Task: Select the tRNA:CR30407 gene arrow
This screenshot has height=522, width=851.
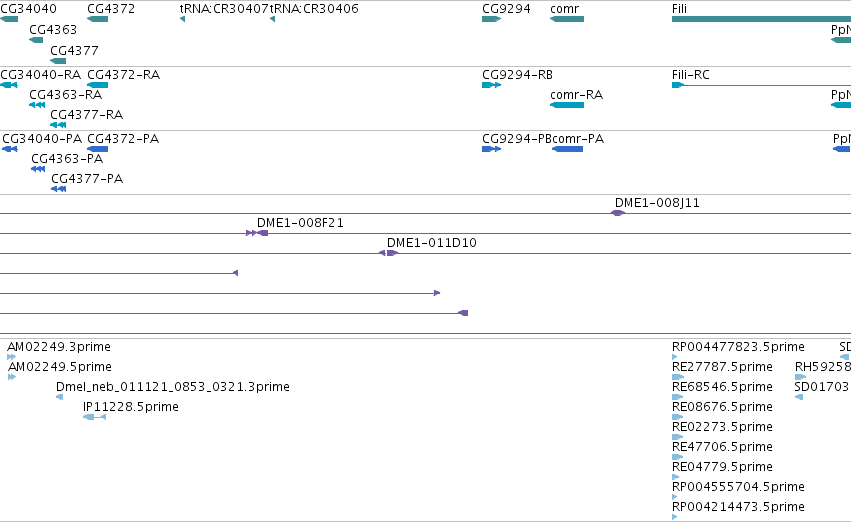Action: (x=182, y=19)
